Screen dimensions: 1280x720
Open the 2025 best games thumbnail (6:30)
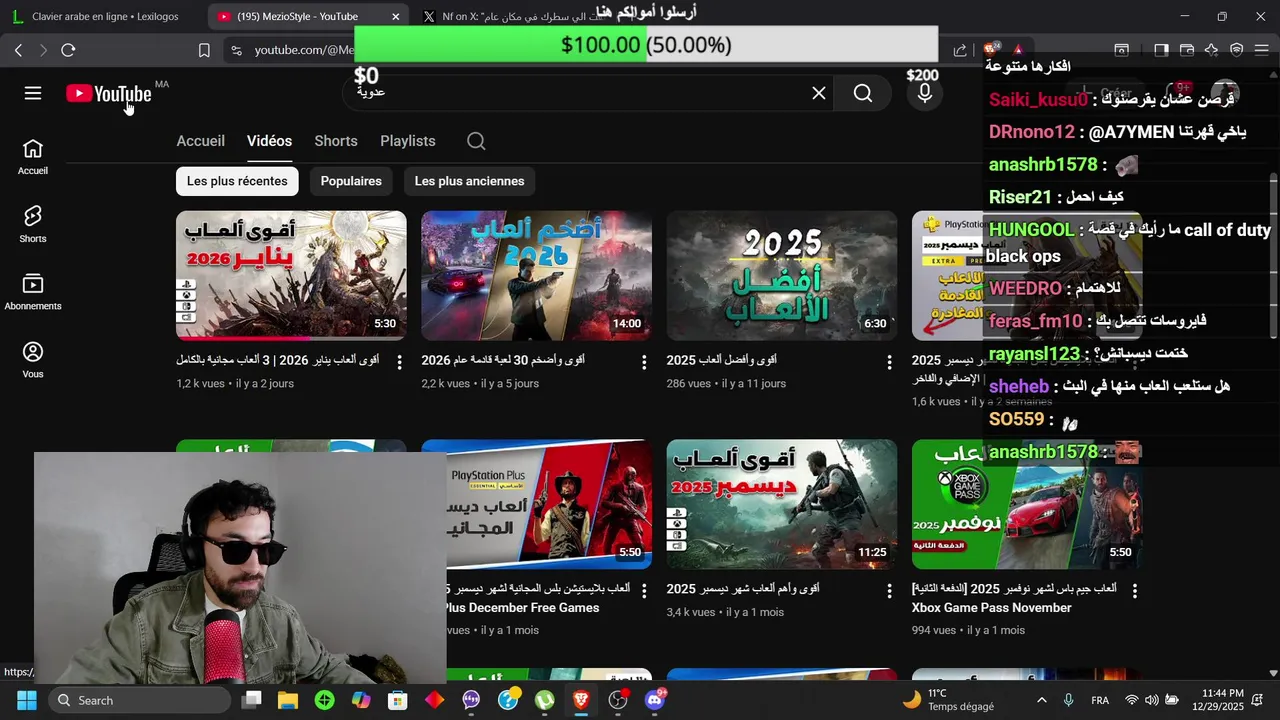coord(782,275)
